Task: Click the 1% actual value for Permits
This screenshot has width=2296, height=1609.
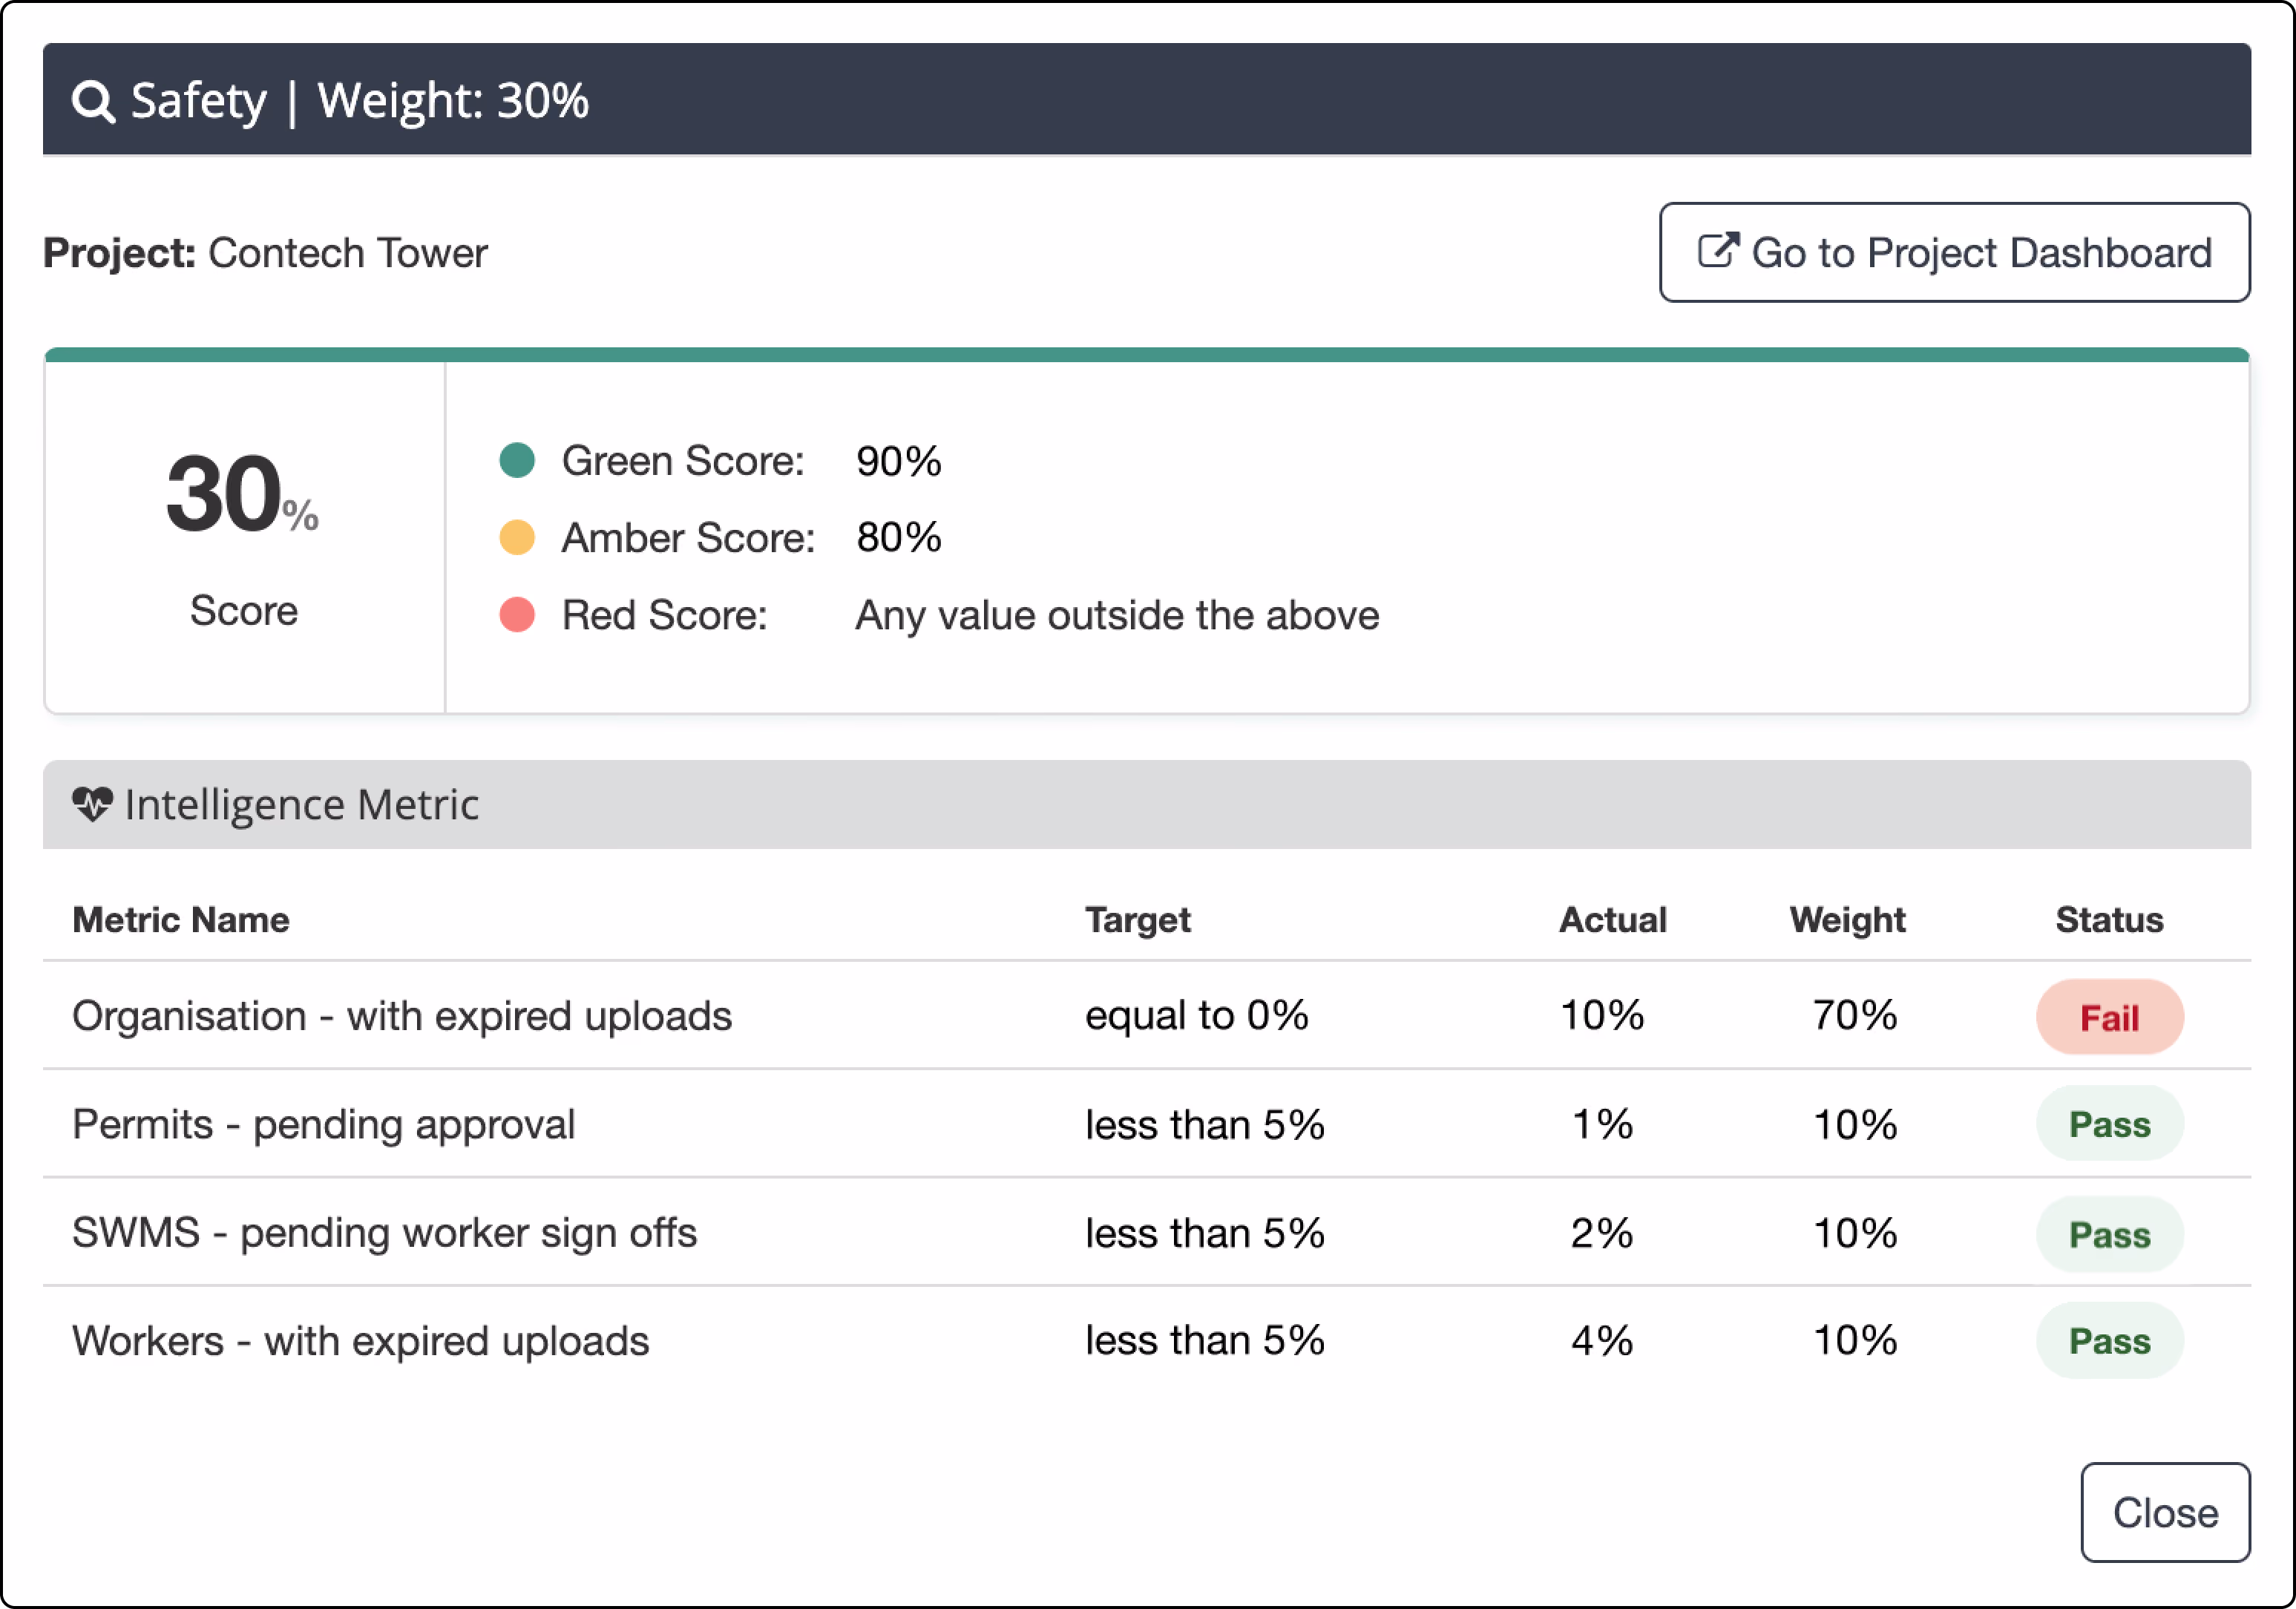Action: [x=1602, y=1124]
